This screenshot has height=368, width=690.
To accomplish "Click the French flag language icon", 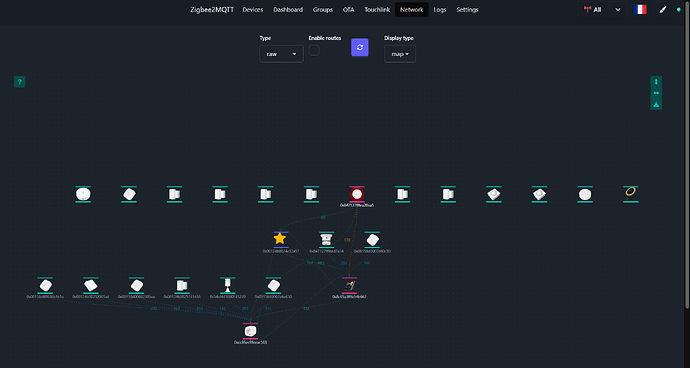I will [x=640, y=10].
